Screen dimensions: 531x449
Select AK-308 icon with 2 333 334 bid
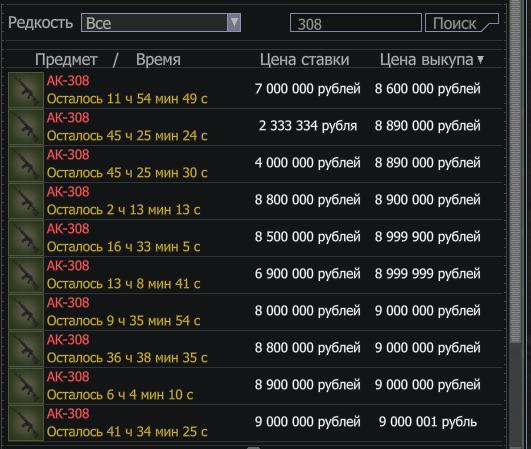coord(26,127)
